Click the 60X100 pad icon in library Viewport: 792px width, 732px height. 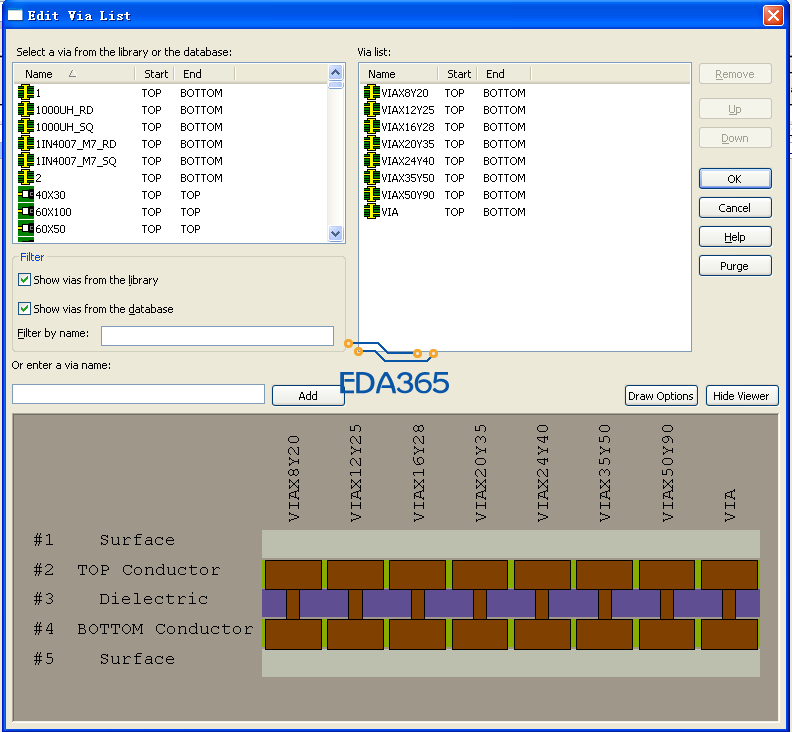point(26,212)
